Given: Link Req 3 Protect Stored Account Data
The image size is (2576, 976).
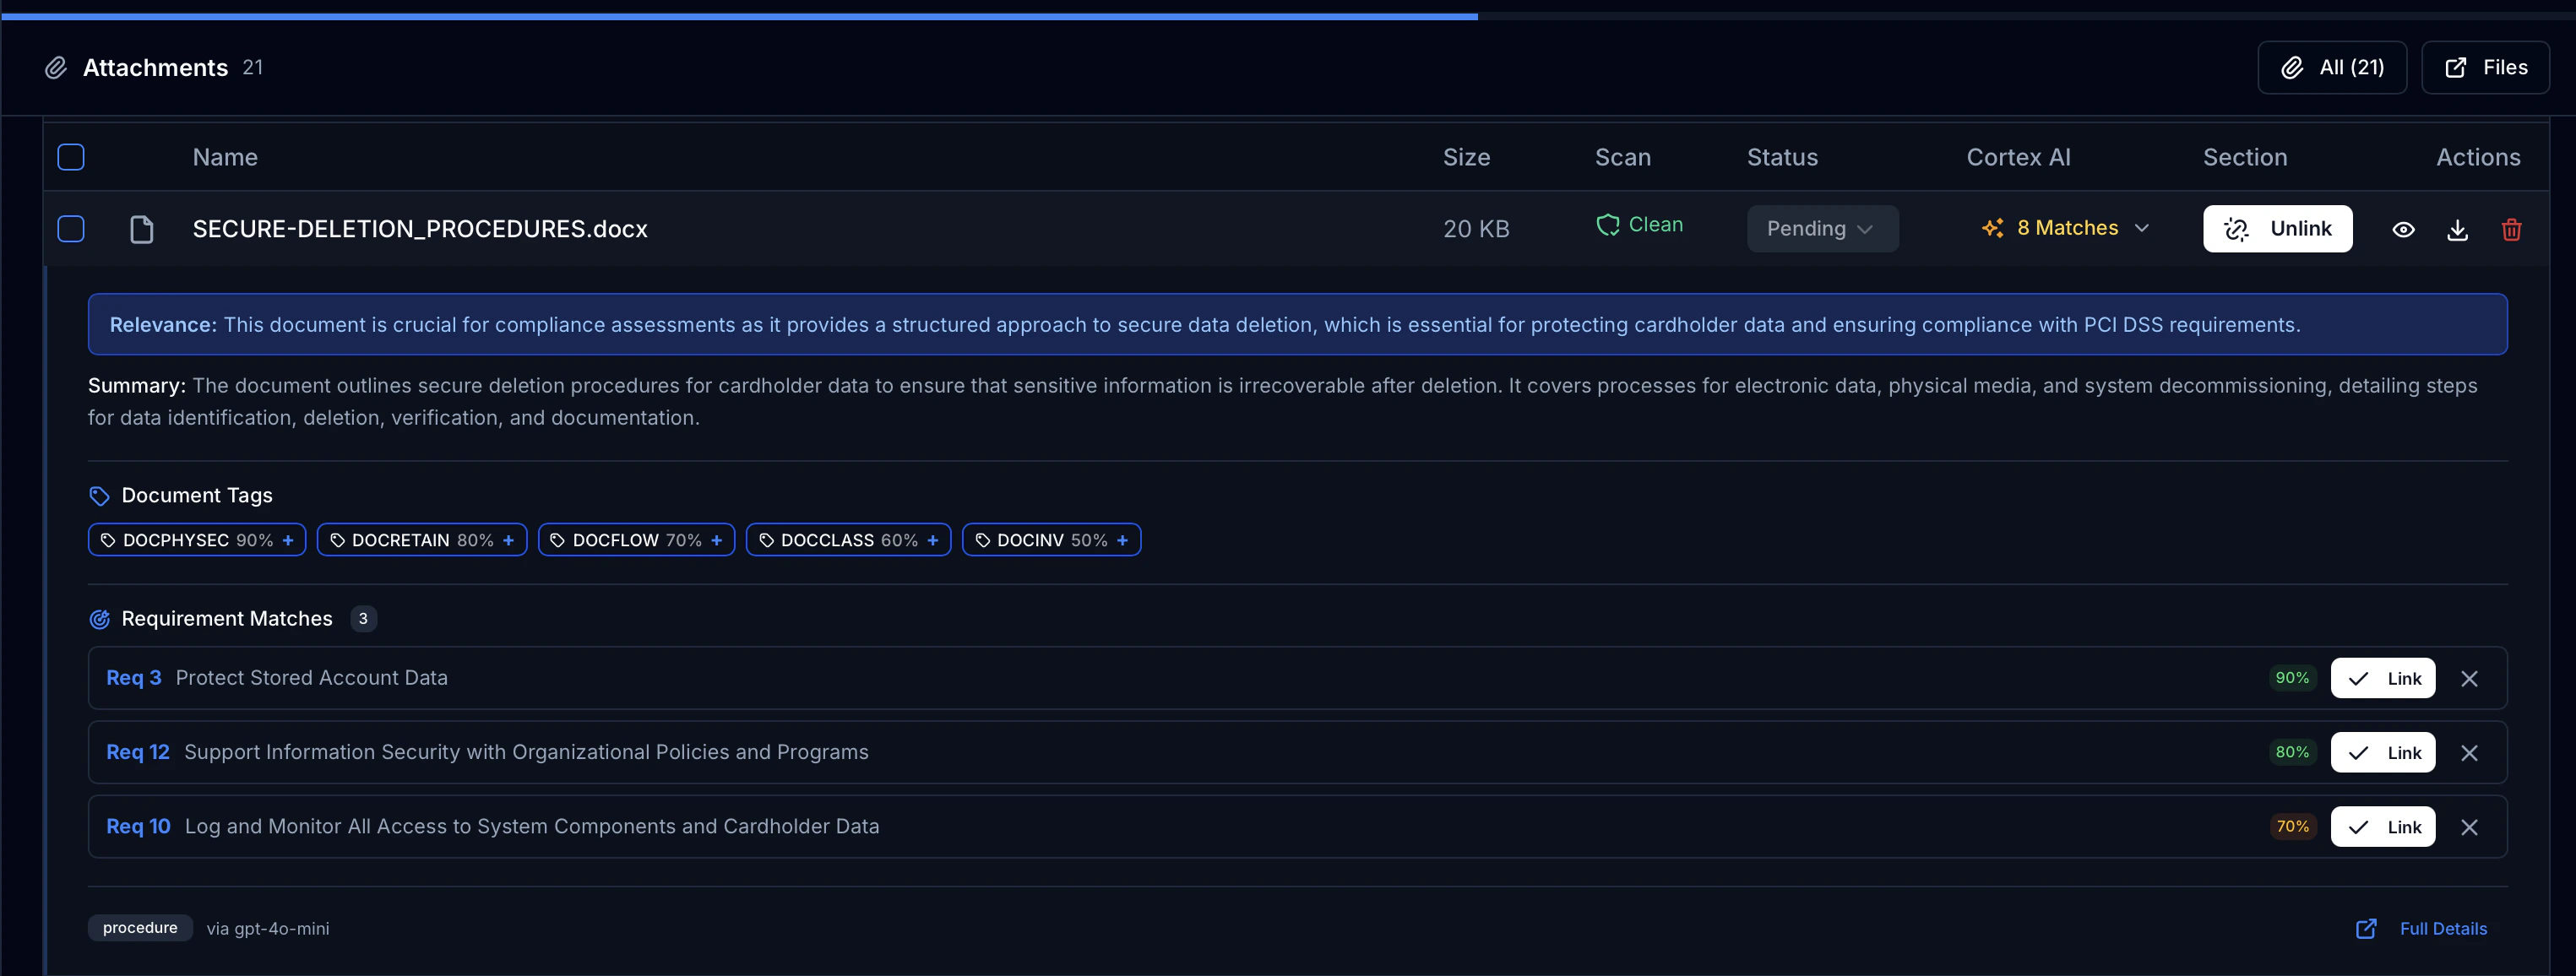Looking at the screenshot, I should click(2383, 677).
